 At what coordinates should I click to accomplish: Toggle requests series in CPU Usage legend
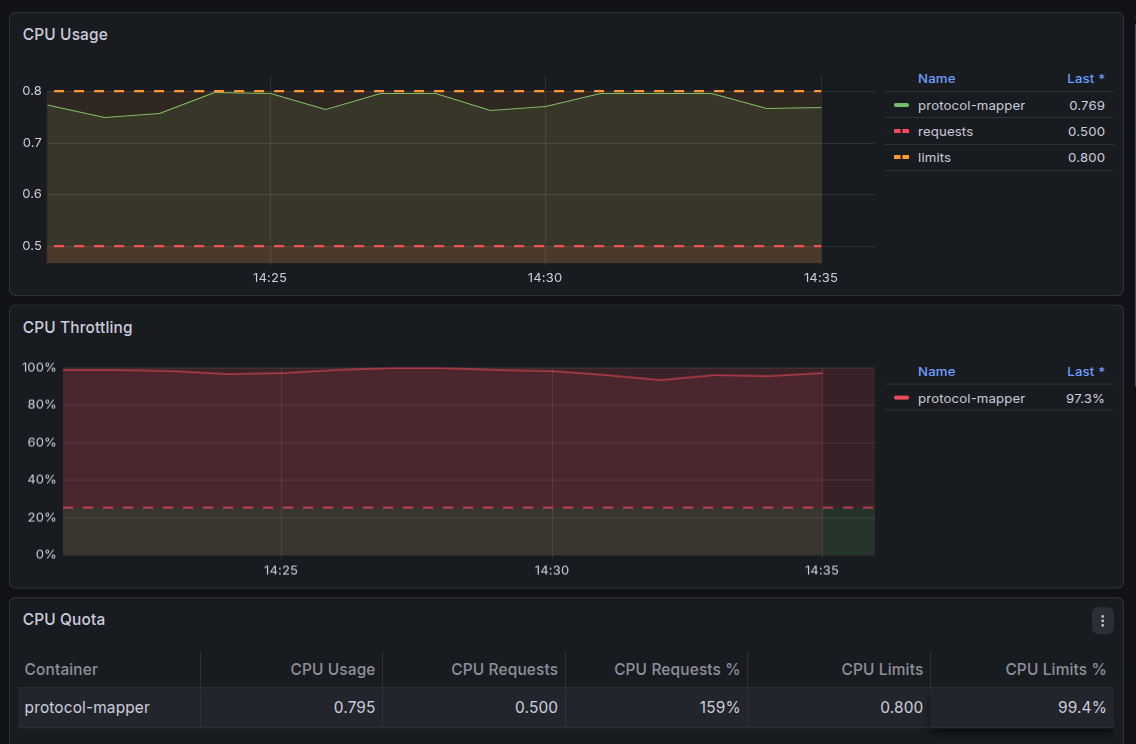point(945,132)
